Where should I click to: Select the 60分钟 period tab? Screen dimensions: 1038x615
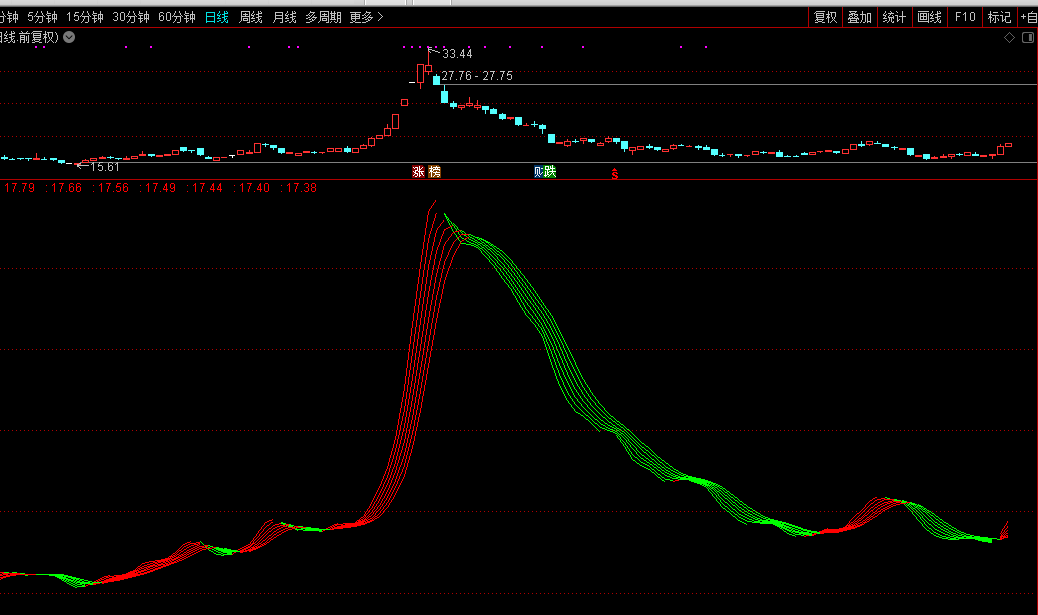point(177,17)
